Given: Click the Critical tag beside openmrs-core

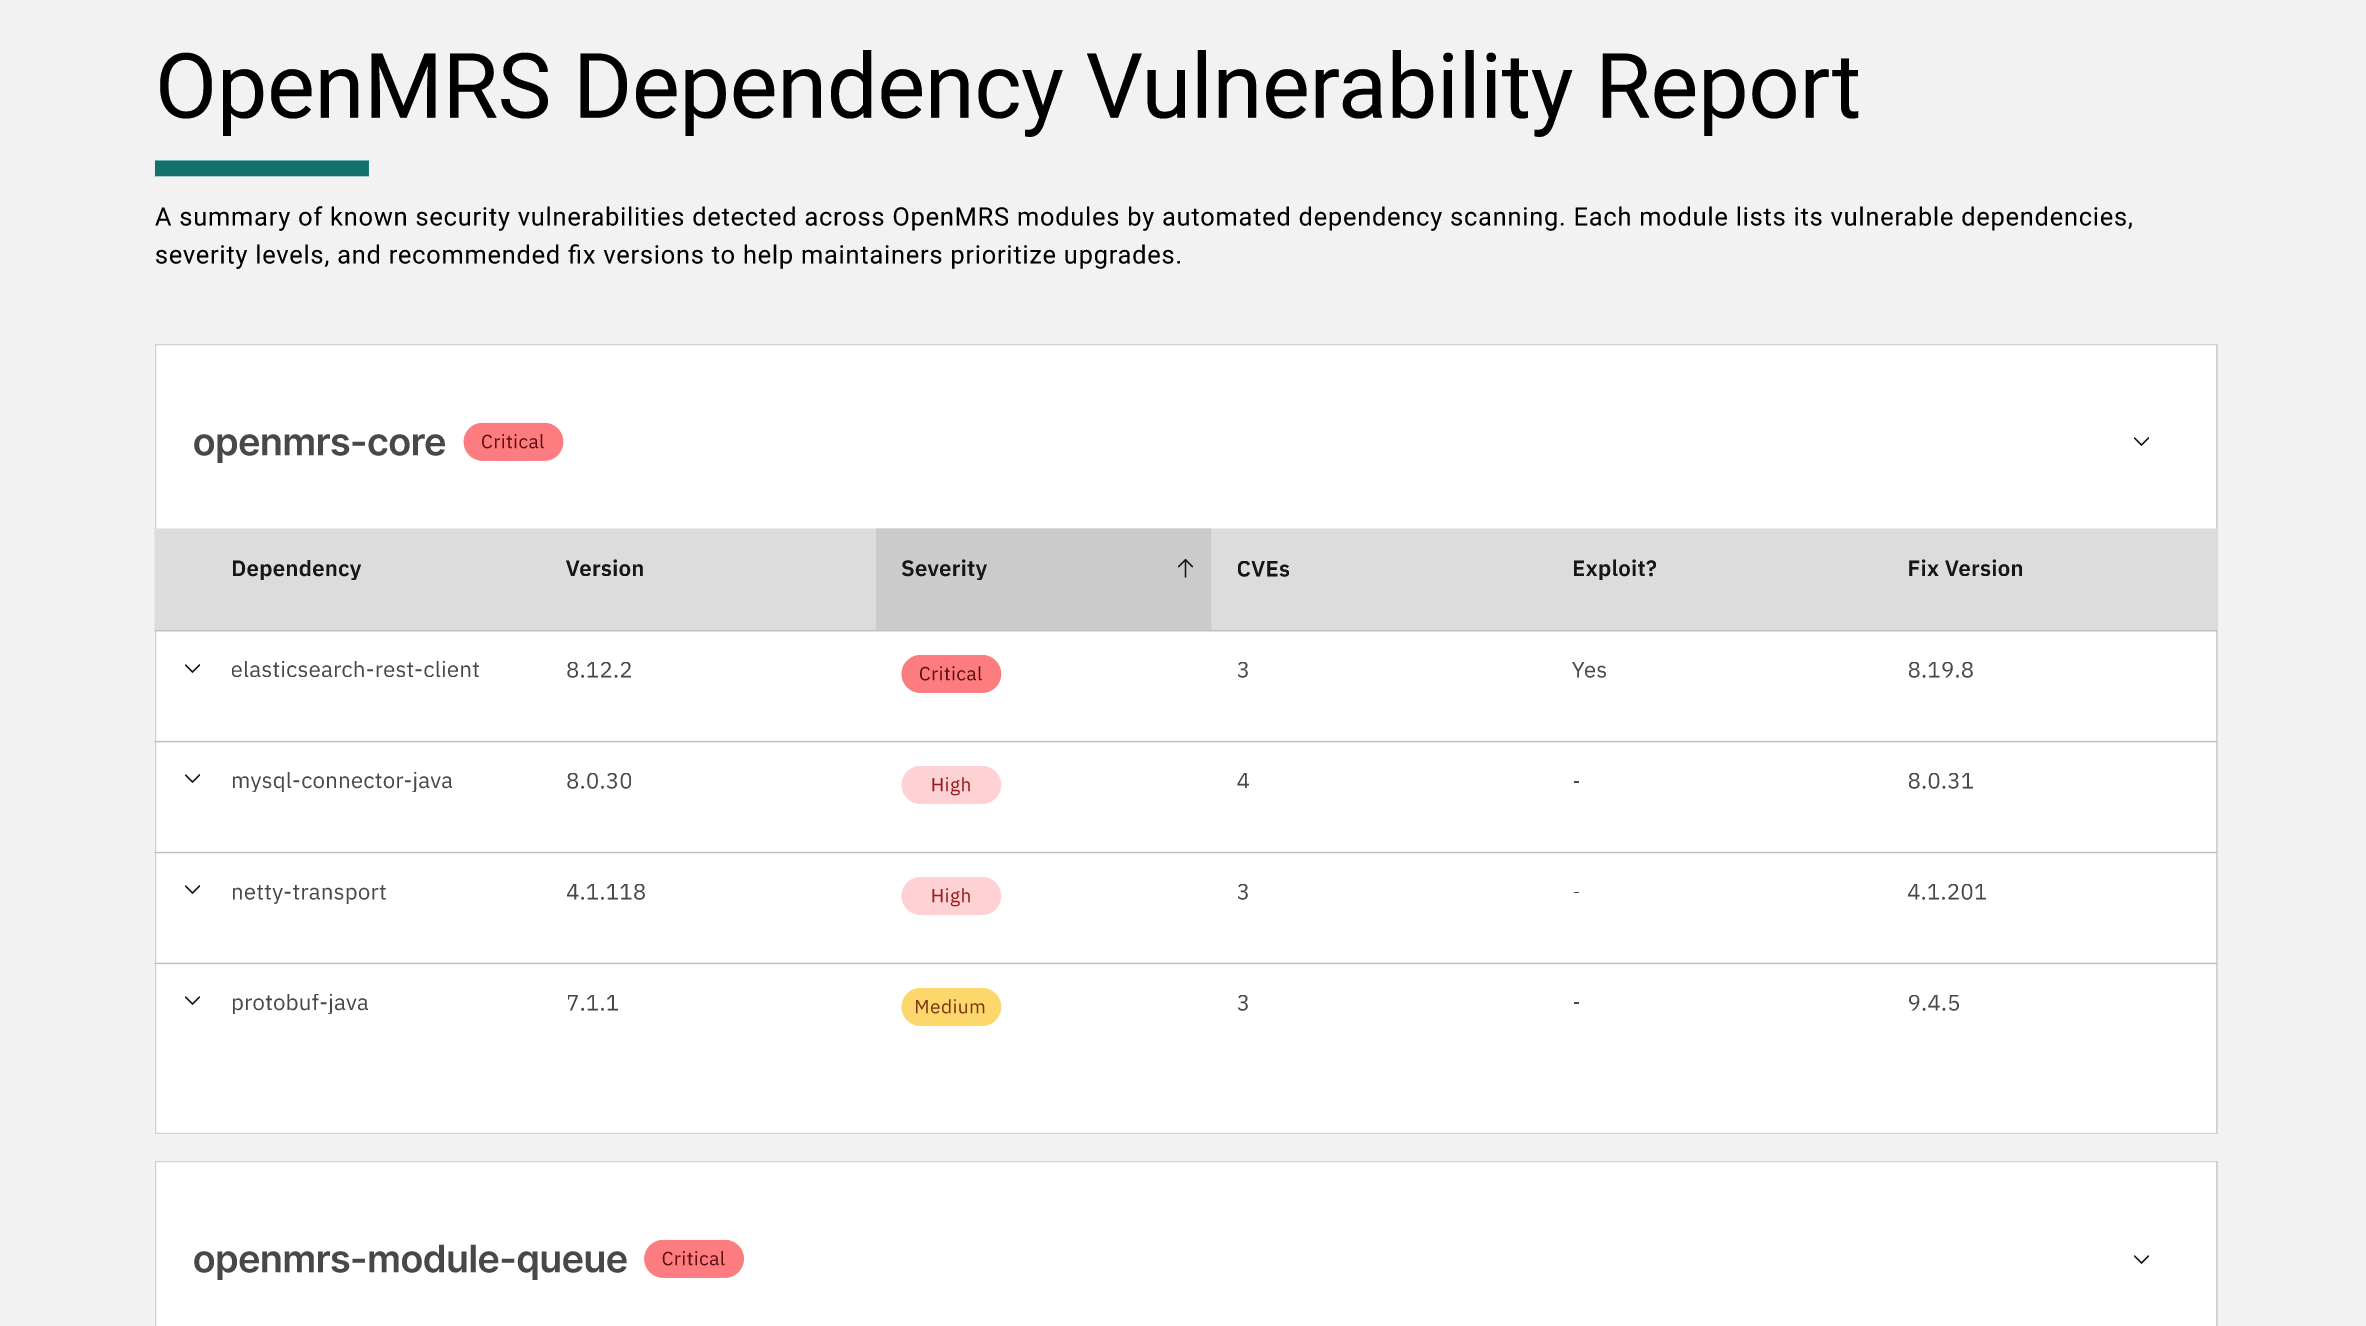Looking at the screenshot, I should click(x=513, y=442).
